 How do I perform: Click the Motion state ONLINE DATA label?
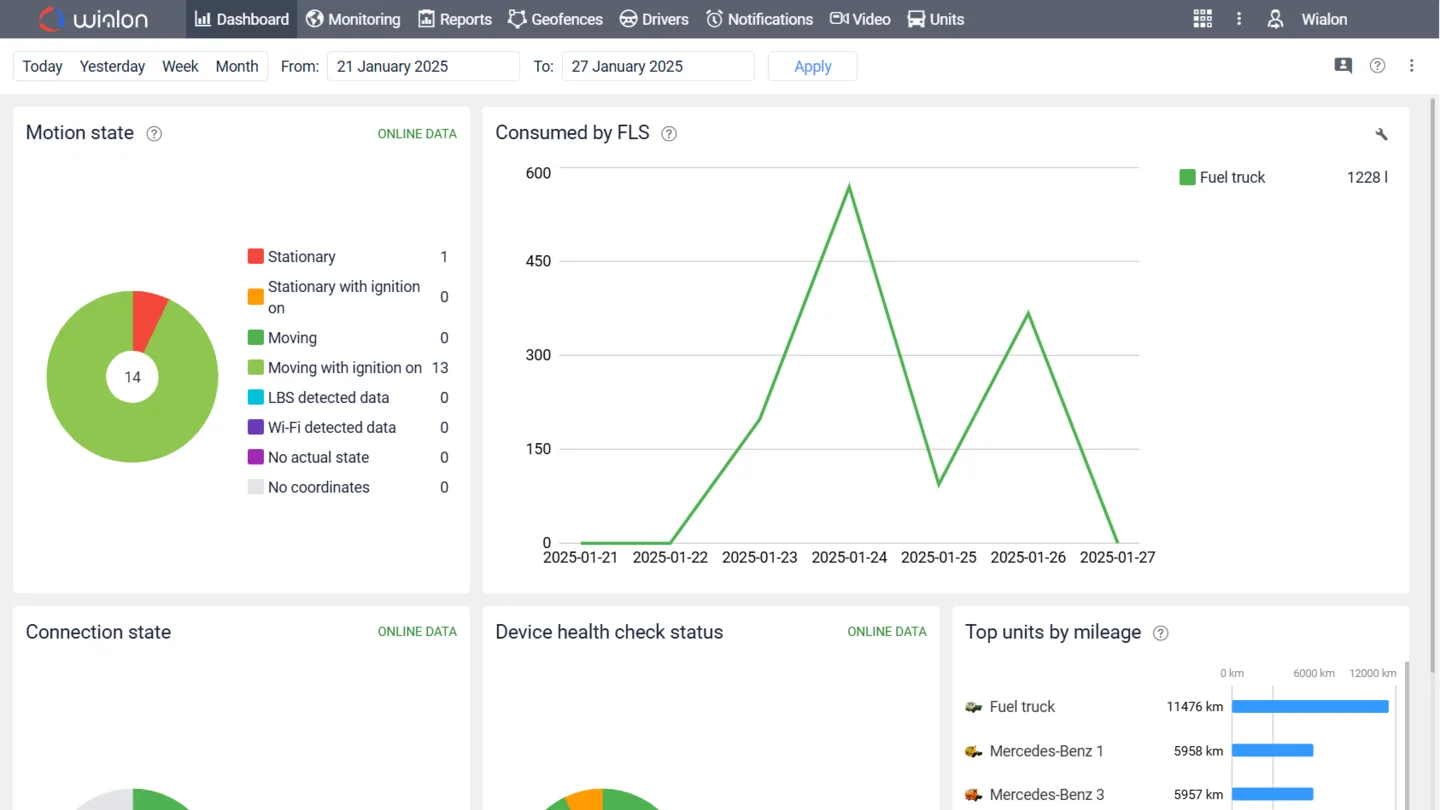click(417, 134)
